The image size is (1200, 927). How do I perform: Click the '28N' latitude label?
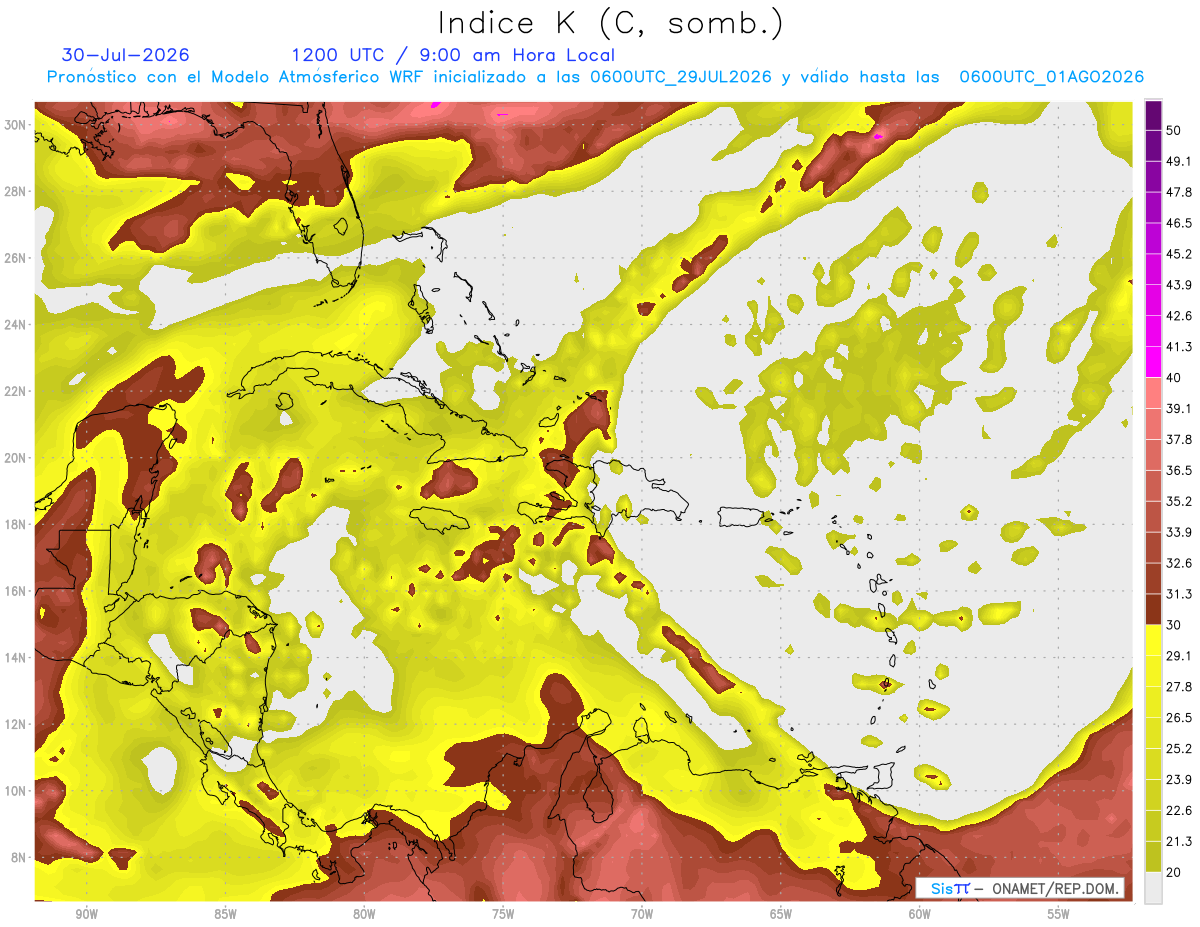pos(15,191)
